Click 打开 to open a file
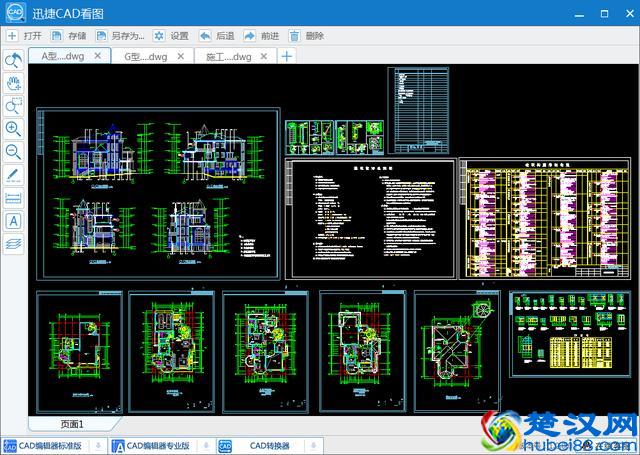Image resolution: width=640 pixels, height=455 pixels. click(x=25, y=36)
